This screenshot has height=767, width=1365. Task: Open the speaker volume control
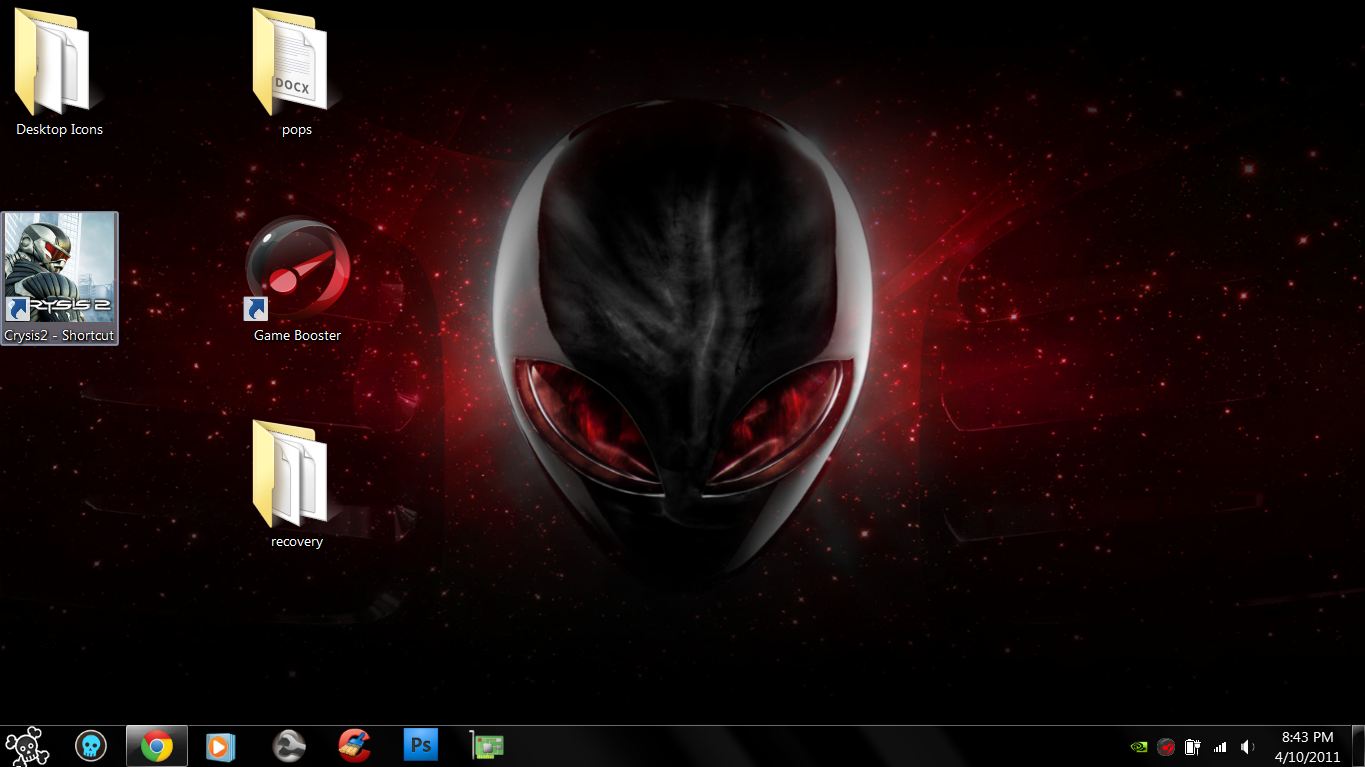pyautogui.click(x=1247, y=746)
